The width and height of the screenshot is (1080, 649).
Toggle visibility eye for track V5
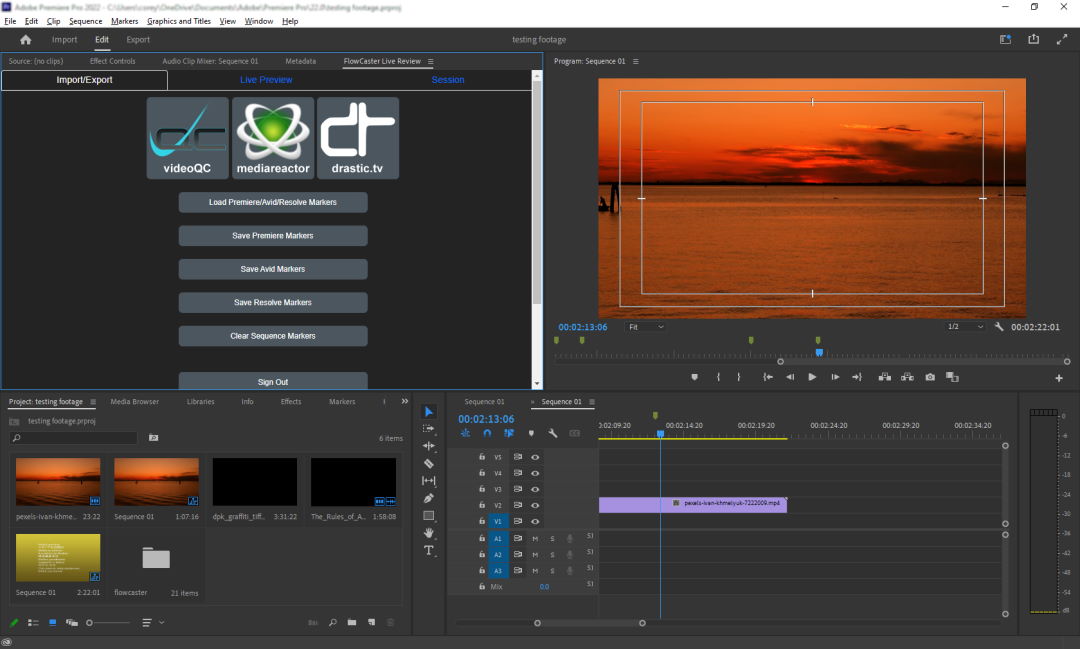point(535,457)
